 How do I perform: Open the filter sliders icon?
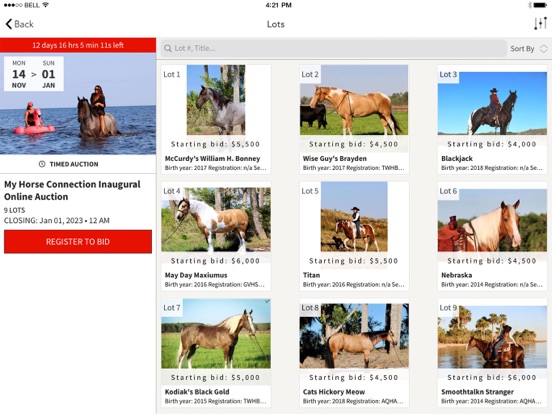540,24
